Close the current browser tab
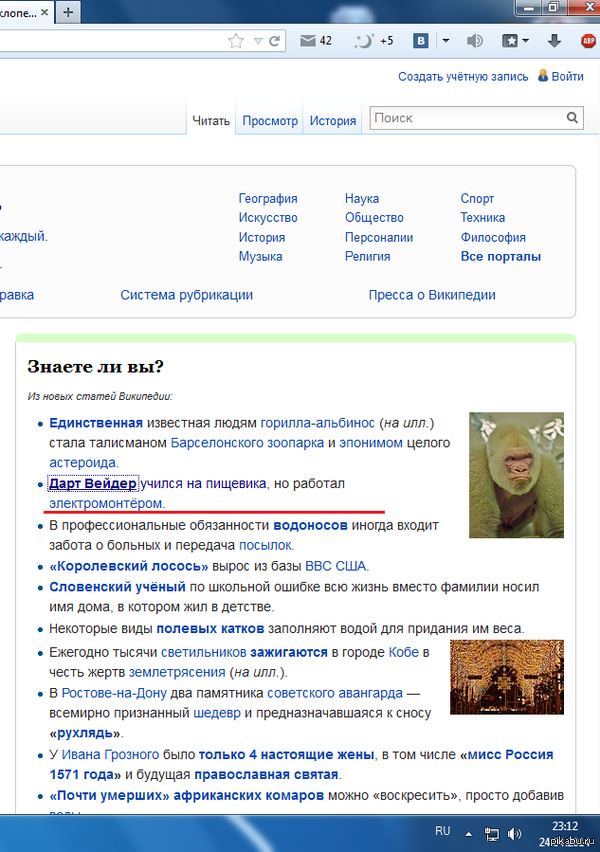Viewport: 600px width, 852px height. click(45, 12)
